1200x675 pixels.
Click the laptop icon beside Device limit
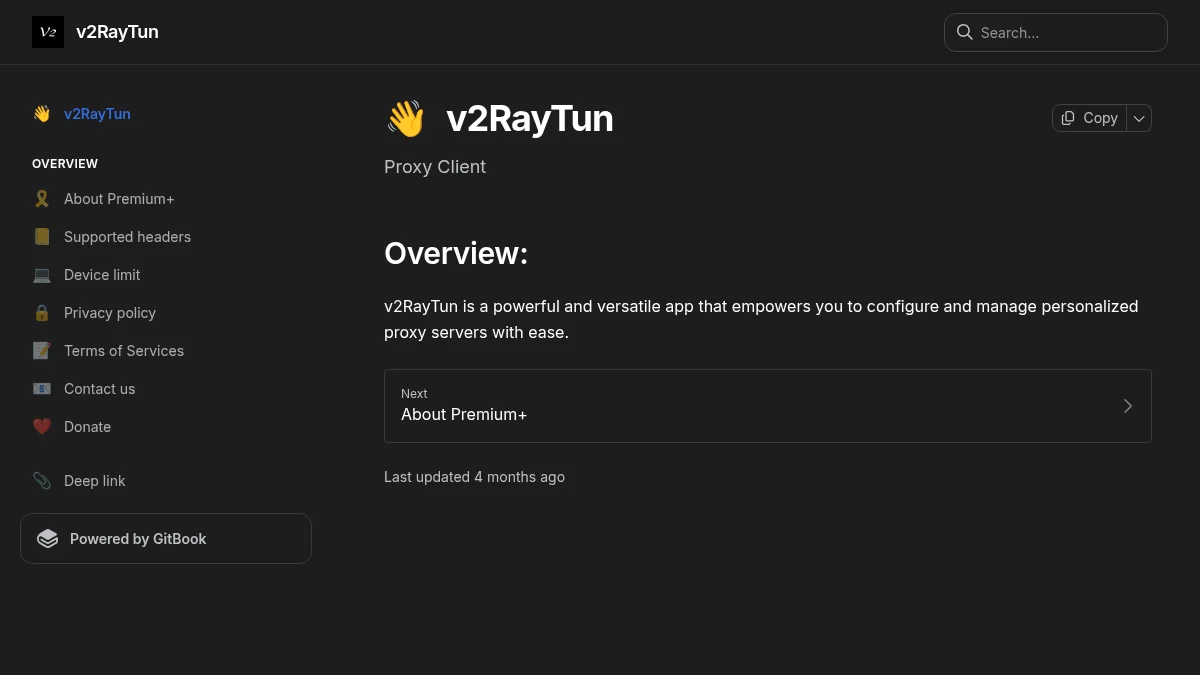click(x=41, y=275)
